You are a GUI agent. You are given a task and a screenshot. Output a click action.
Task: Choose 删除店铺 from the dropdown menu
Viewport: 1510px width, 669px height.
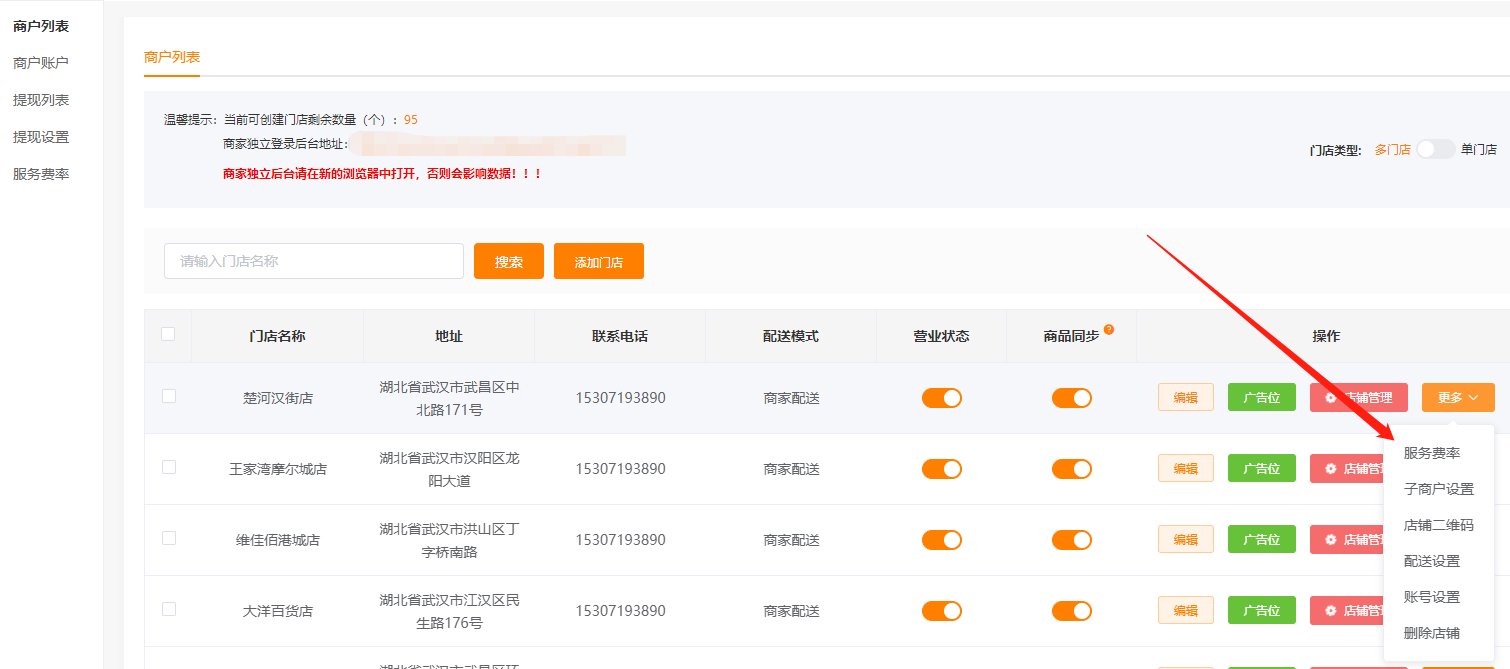1431,633
